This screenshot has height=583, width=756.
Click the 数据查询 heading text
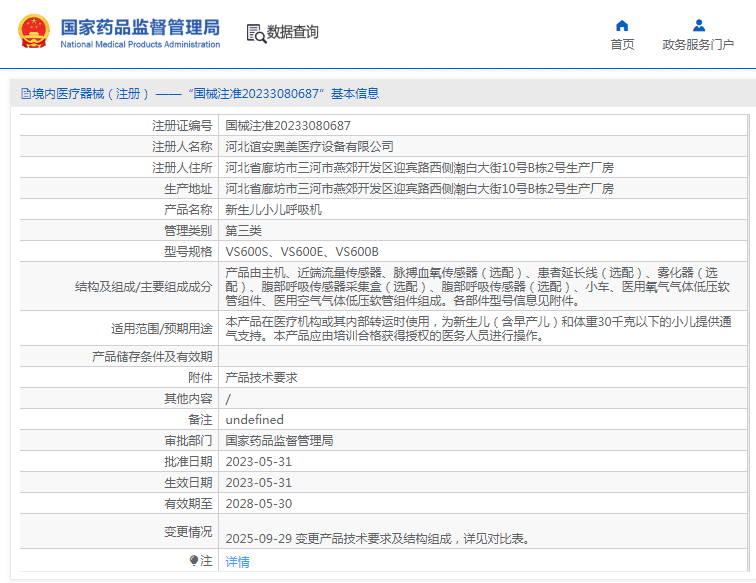(293, 33)
